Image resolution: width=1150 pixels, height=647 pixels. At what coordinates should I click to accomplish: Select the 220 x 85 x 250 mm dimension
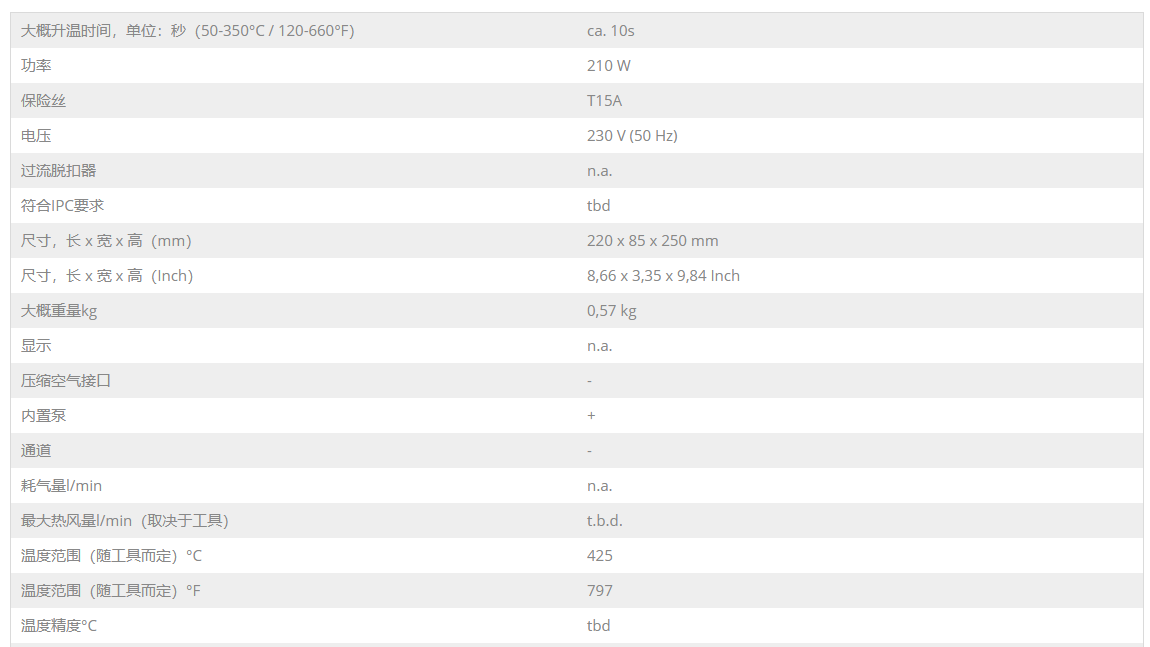click(653, 241)
